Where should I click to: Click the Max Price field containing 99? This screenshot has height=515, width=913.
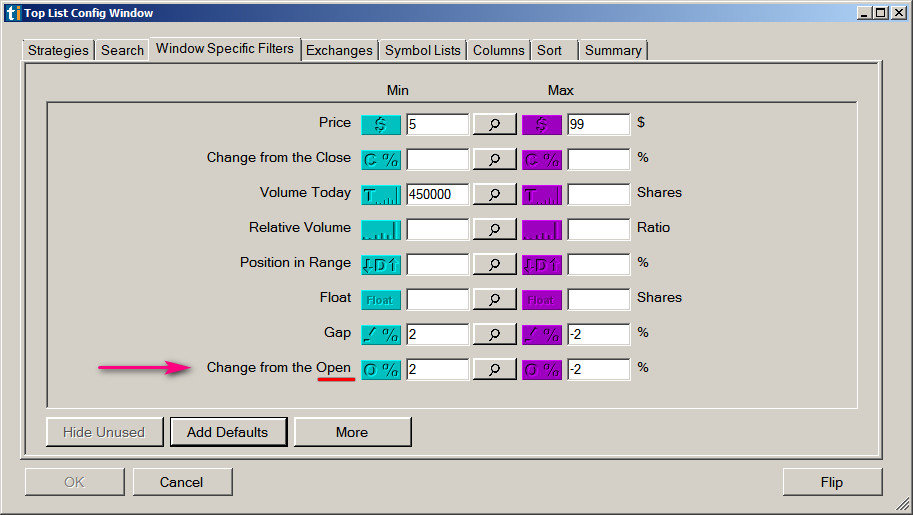pyautogui.click(x=599, y=124)
